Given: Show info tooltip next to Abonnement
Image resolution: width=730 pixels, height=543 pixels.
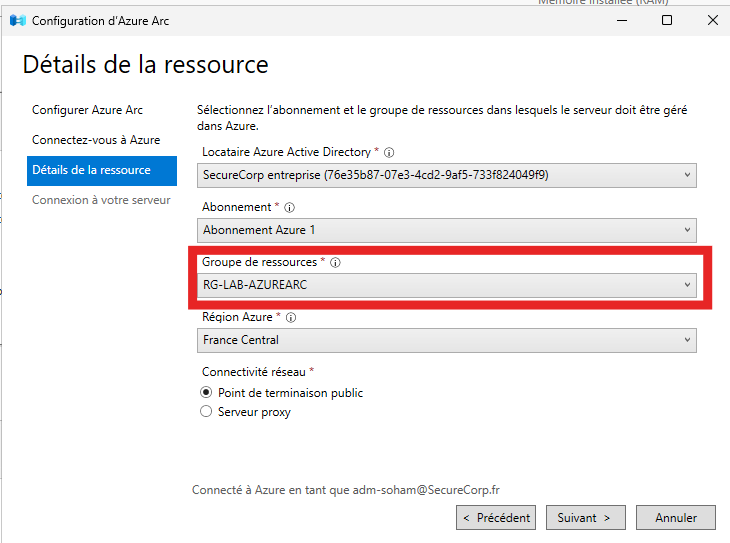Looking at the screenshot, I should [x=289, y=207].
